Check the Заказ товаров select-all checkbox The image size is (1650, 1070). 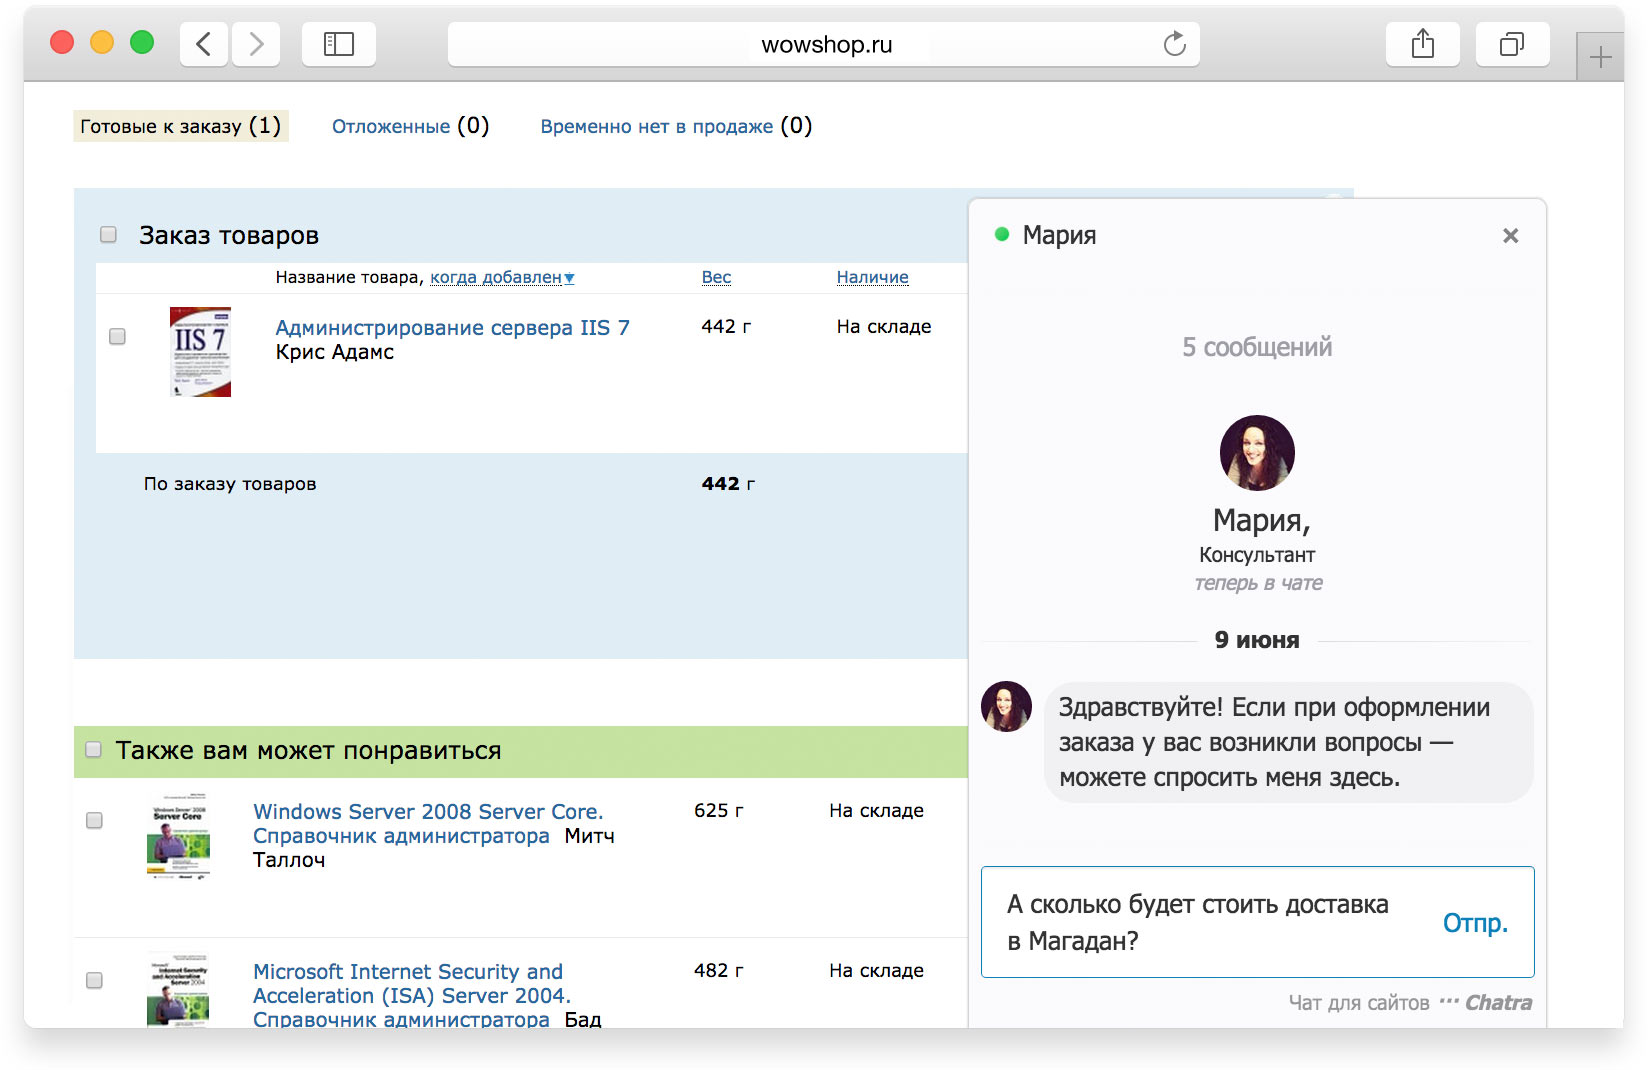click(x=108, y=235)
